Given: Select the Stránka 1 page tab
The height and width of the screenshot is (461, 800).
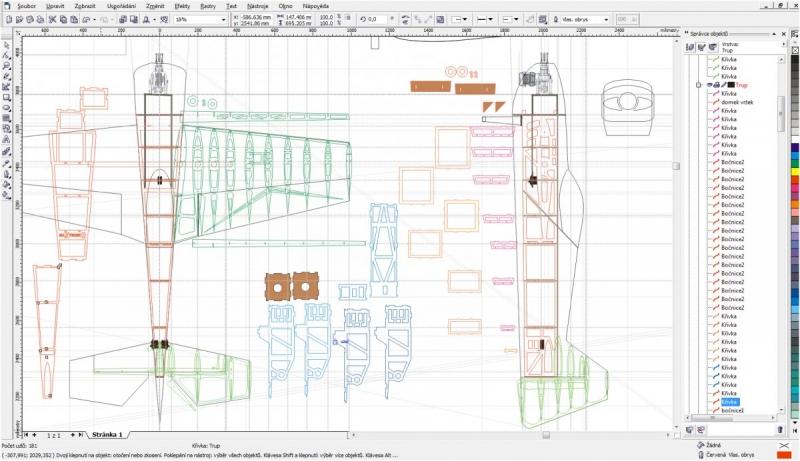Looking at the screenshot, I should (x=107, y=435).
